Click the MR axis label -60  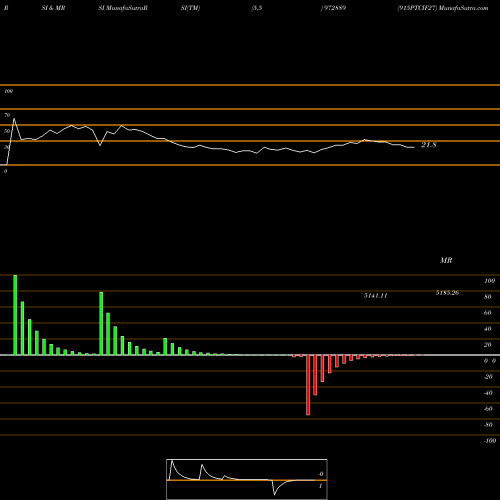point(488,409)
